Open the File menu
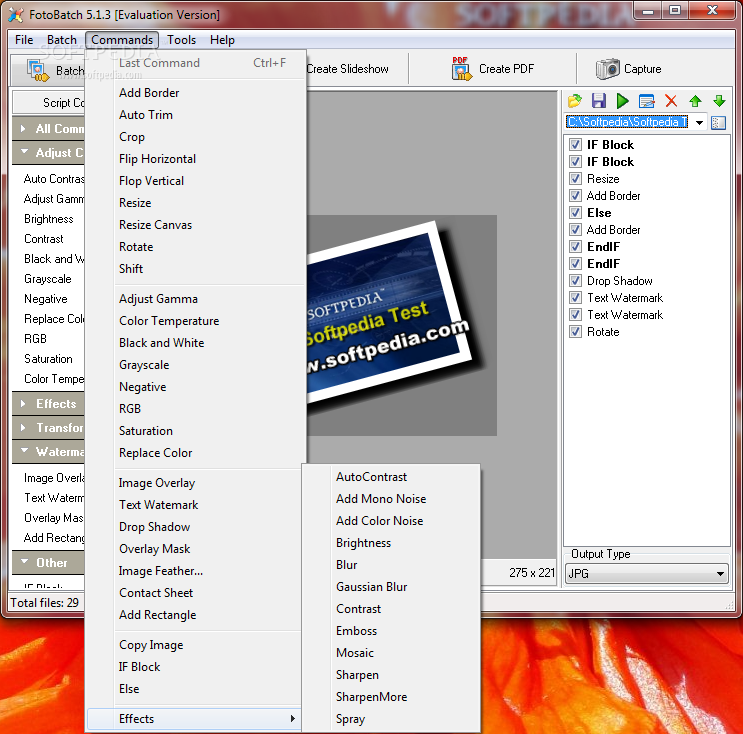 click(x=24, y=40)
